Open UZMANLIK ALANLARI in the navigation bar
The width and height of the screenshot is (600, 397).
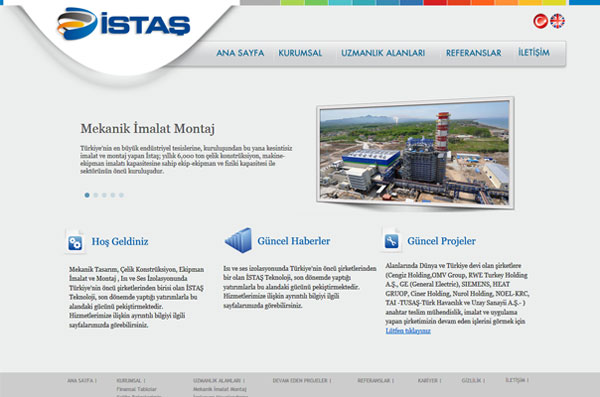tap(383, 53)
